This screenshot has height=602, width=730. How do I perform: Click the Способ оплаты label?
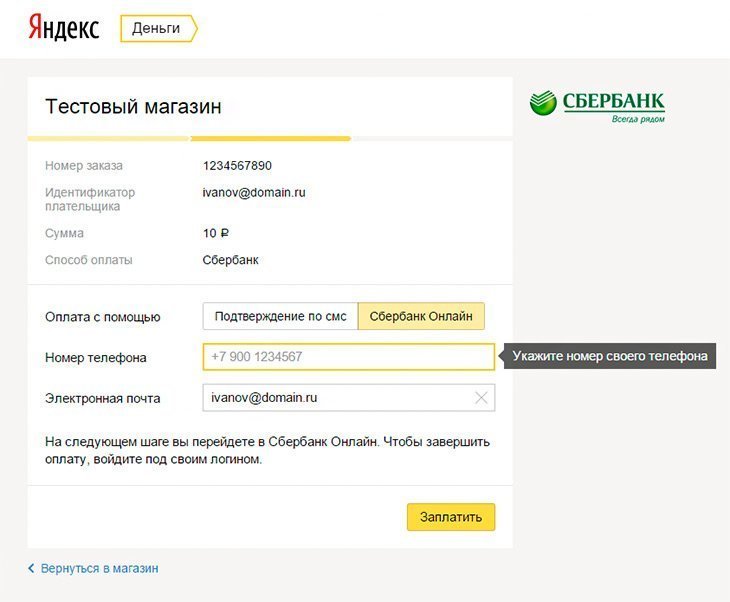tap(88, 260)
